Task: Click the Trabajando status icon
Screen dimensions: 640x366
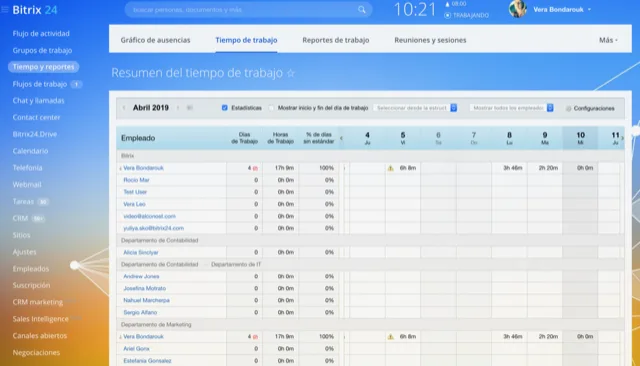Action: point(448,16)
